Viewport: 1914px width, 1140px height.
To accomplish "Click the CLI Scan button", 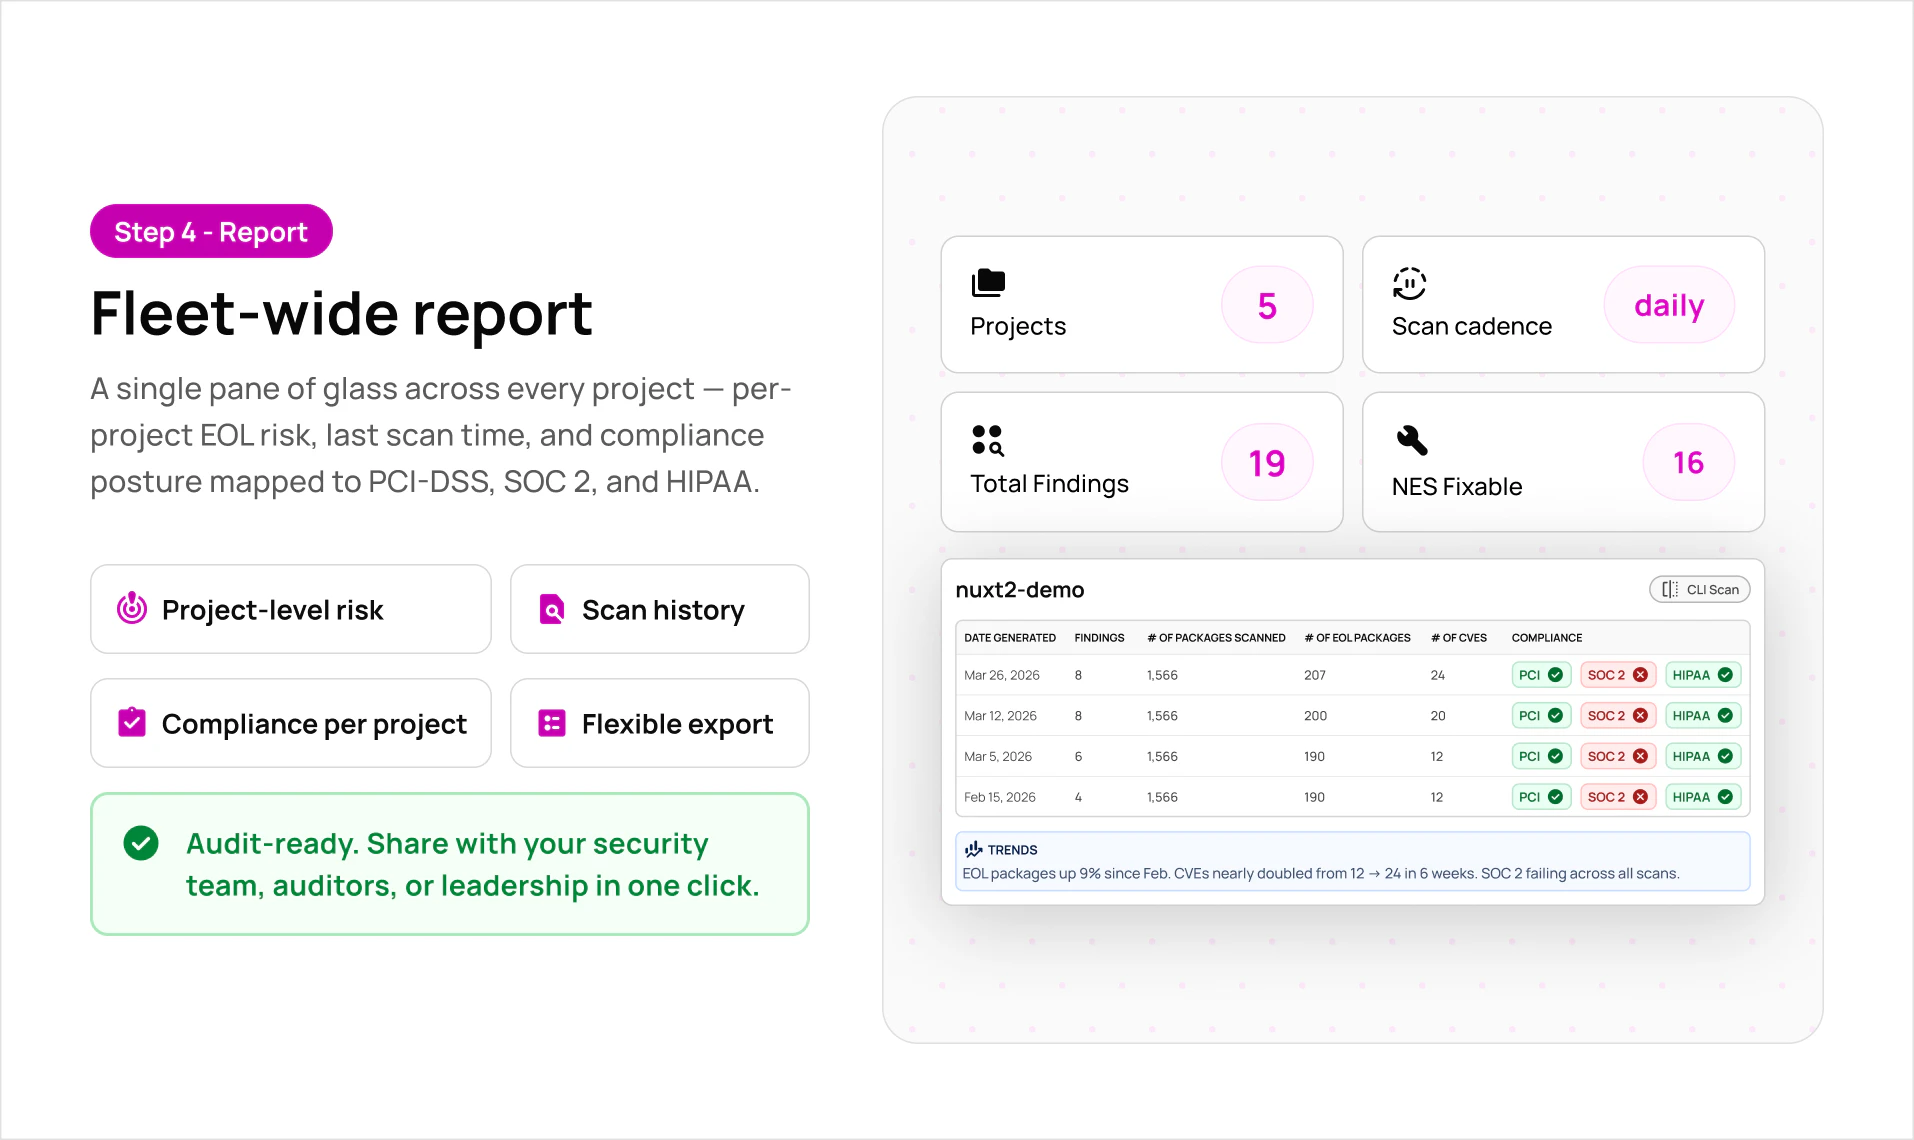I will (1699, 589).
